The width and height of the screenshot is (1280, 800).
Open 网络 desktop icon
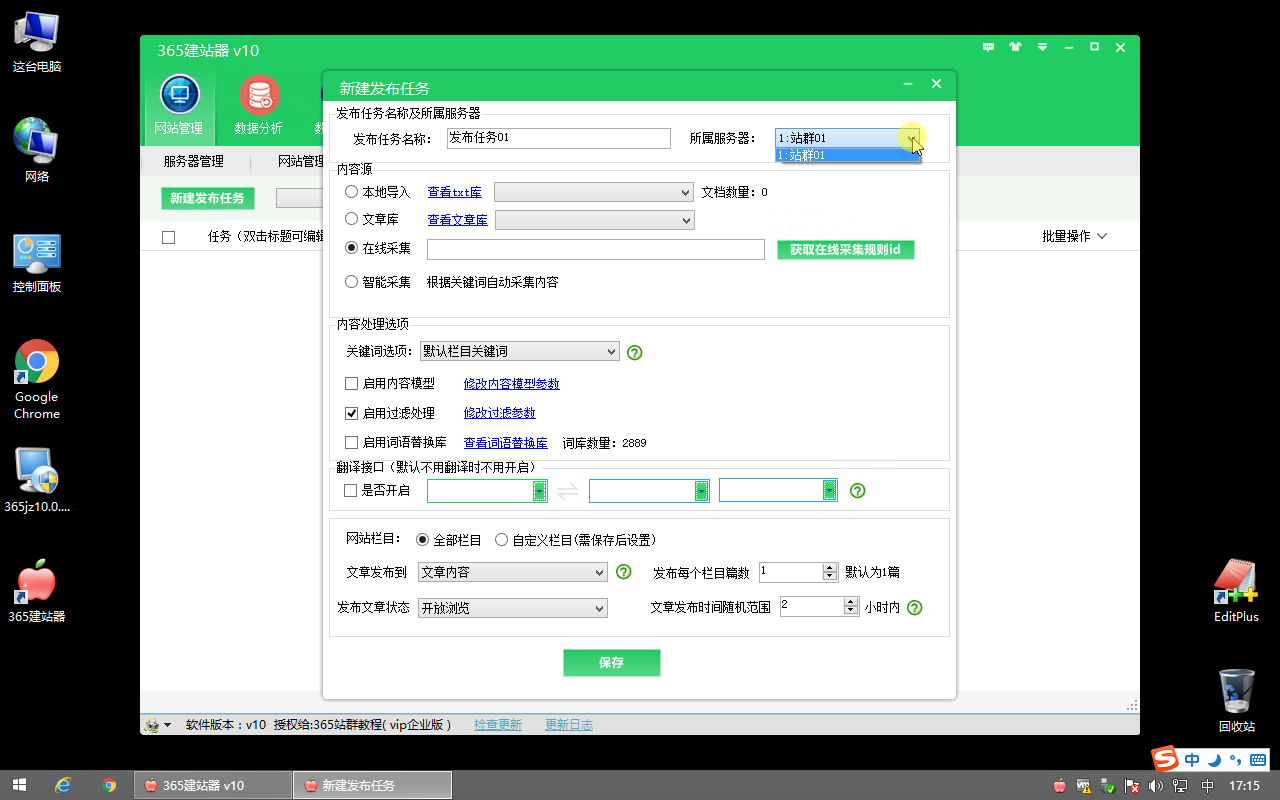tap(37, 150)
